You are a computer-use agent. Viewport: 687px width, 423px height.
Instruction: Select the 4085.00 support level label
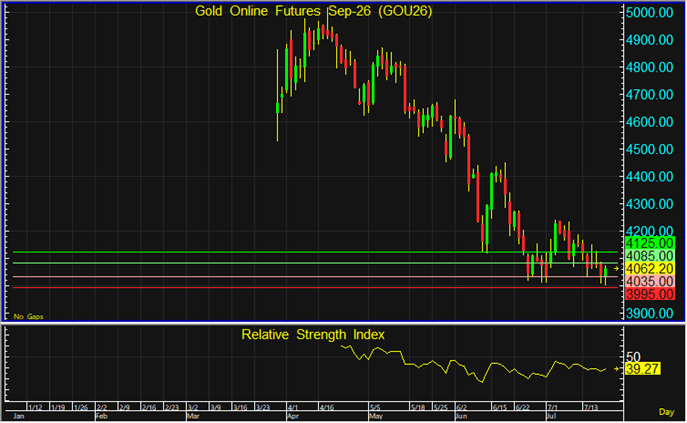(649, 256)
